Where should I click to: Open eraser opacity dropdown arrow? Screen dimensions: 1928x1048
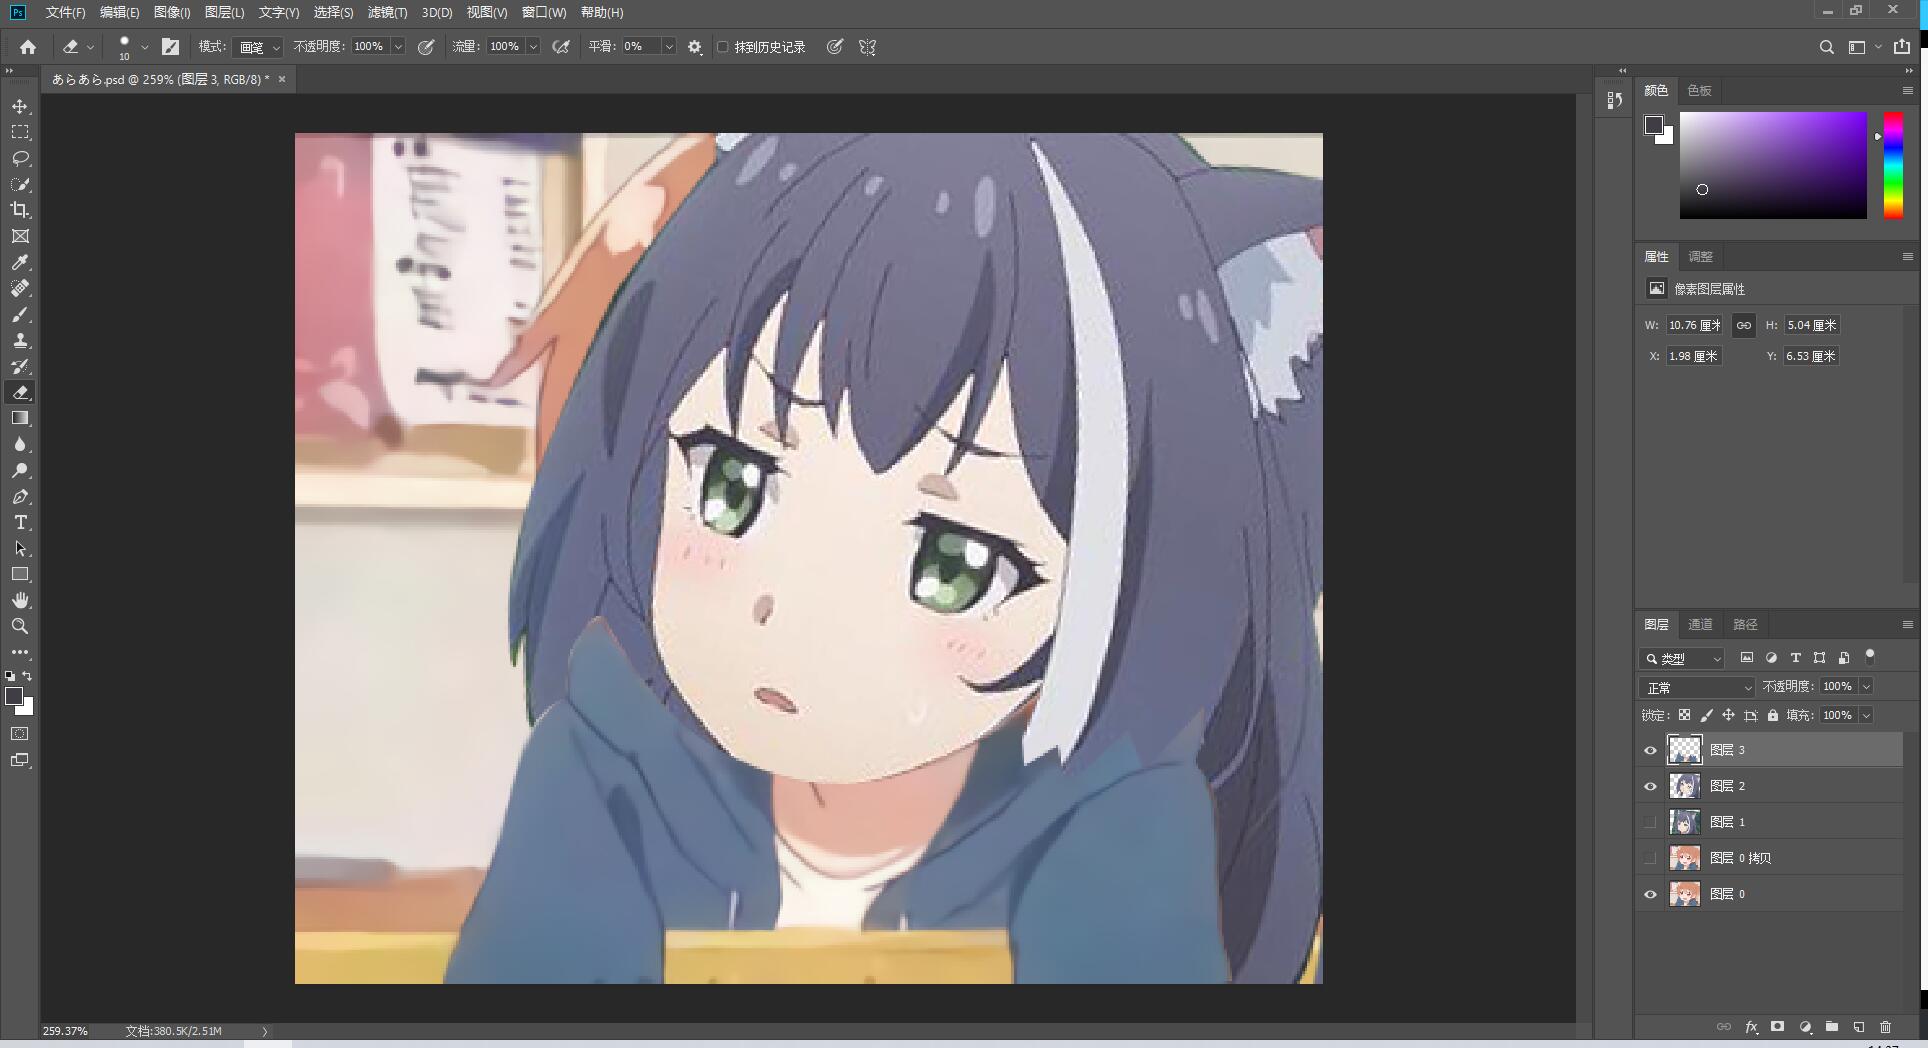[x=398, y=47]
